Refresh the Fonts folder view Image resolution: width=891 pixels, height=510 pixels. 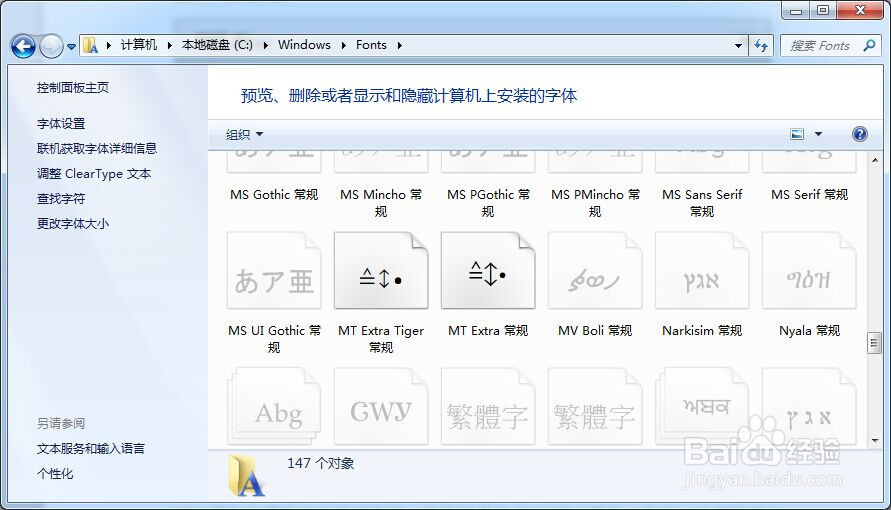pos(761,45)
